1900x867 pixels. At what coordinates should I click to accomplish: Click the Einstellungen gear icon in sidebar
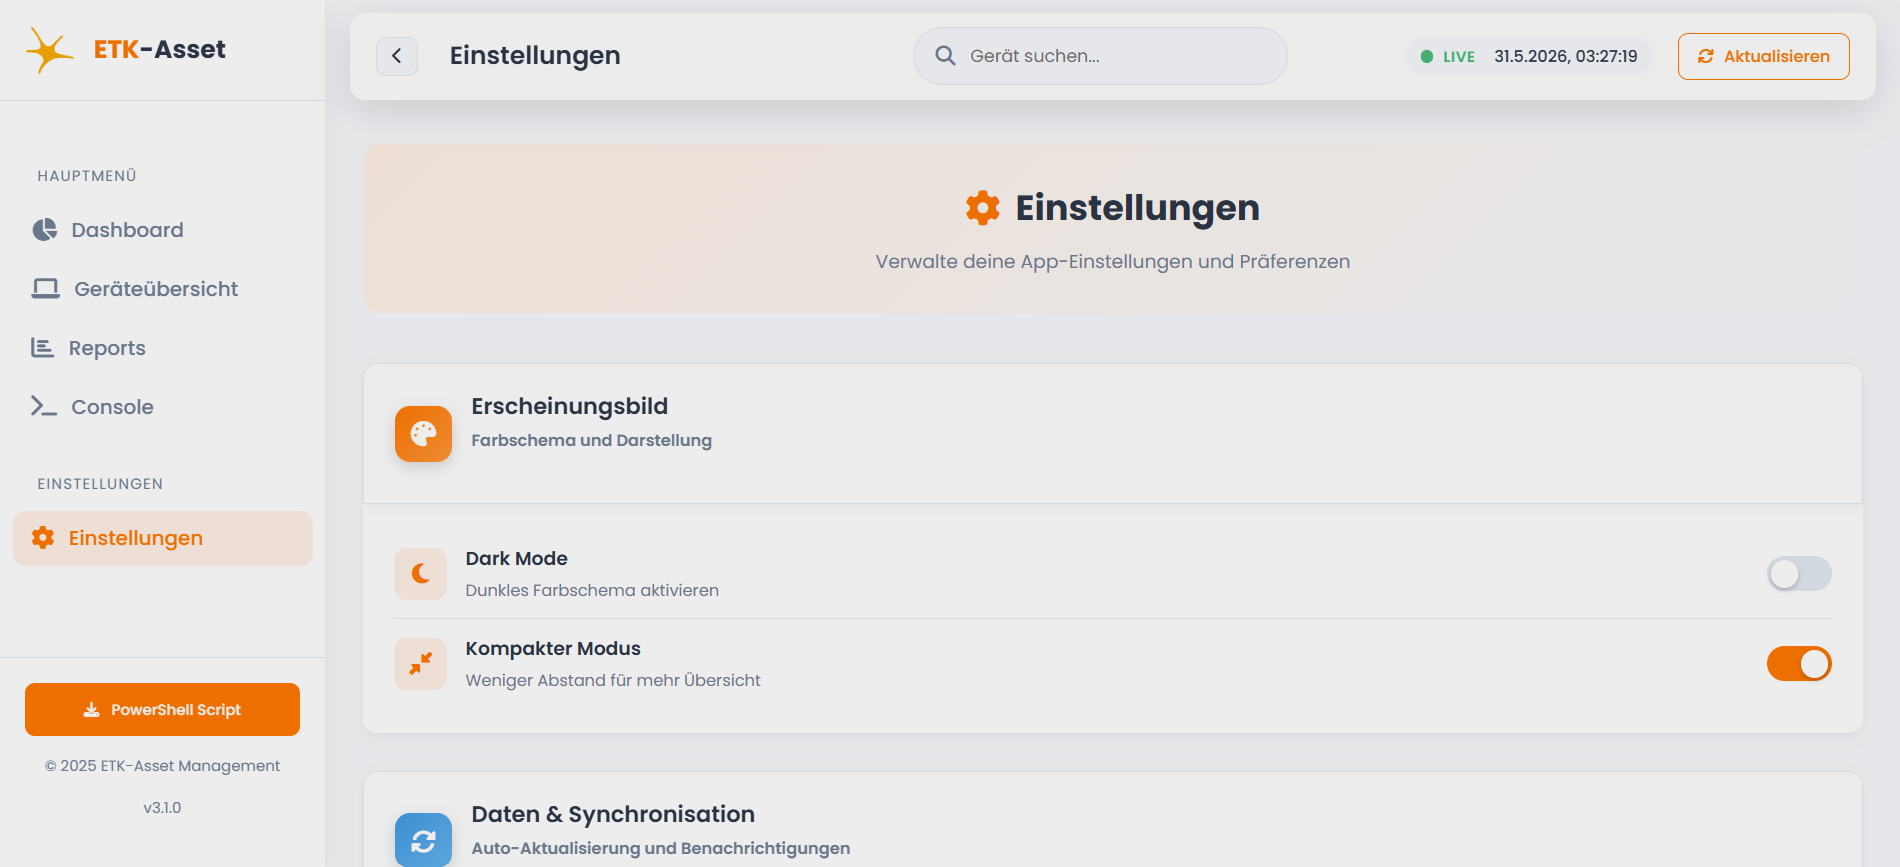[43, 538]
